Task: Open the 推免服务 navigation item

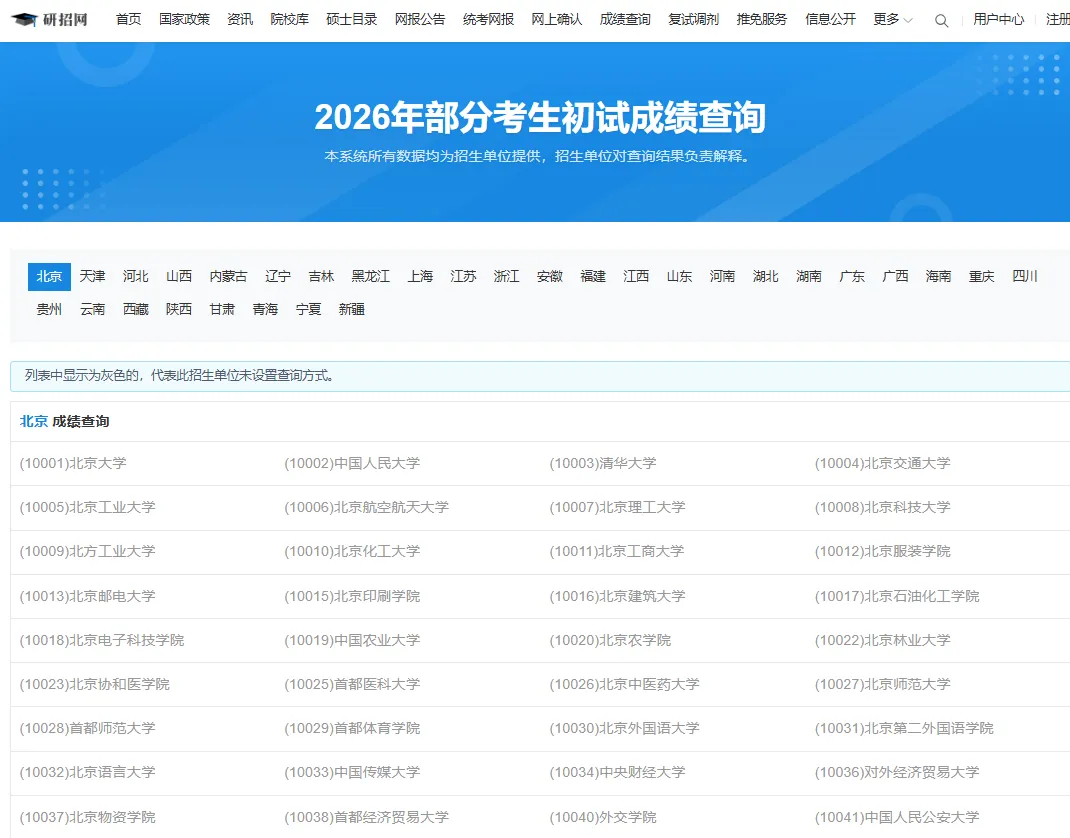Action: (x=762, y=20)
